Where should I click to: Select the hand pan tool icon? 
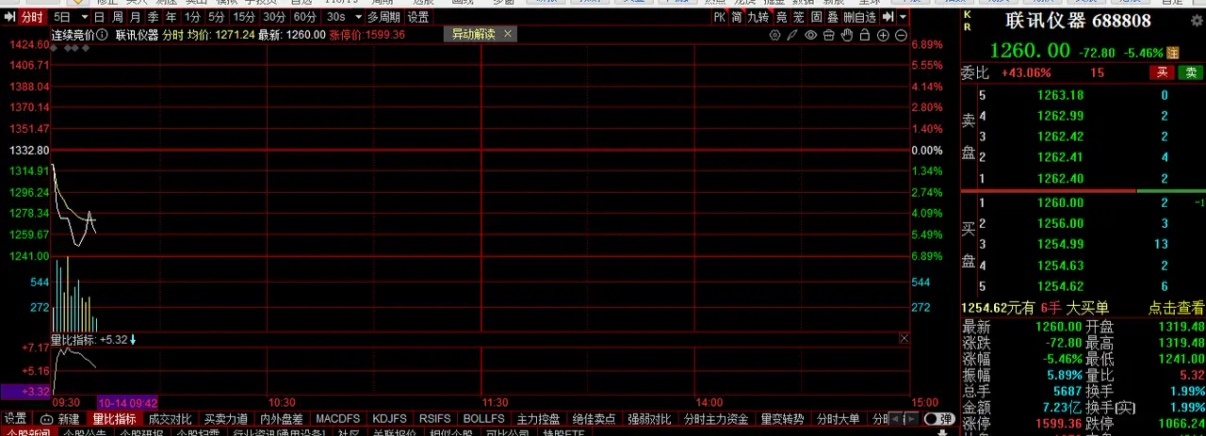[847, 35]
